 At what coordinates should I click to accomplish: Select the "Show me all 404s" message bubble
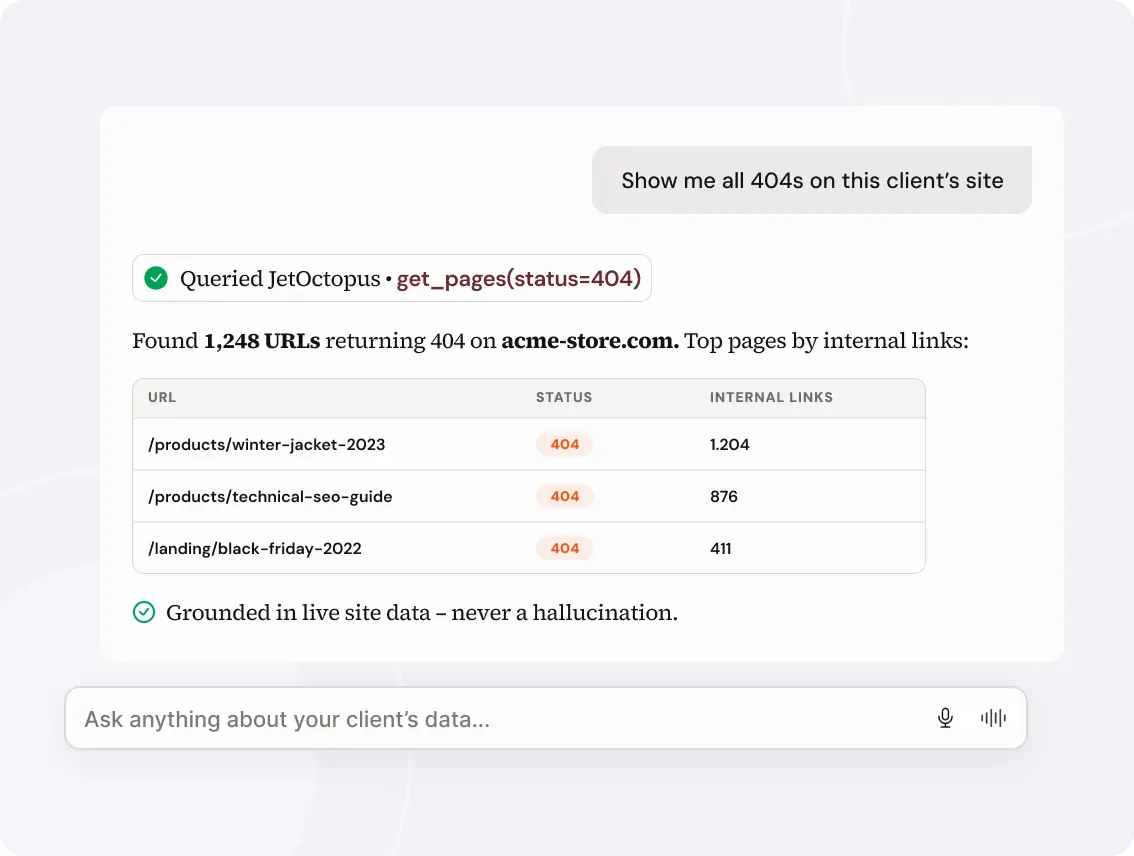[x=812, y=180]
